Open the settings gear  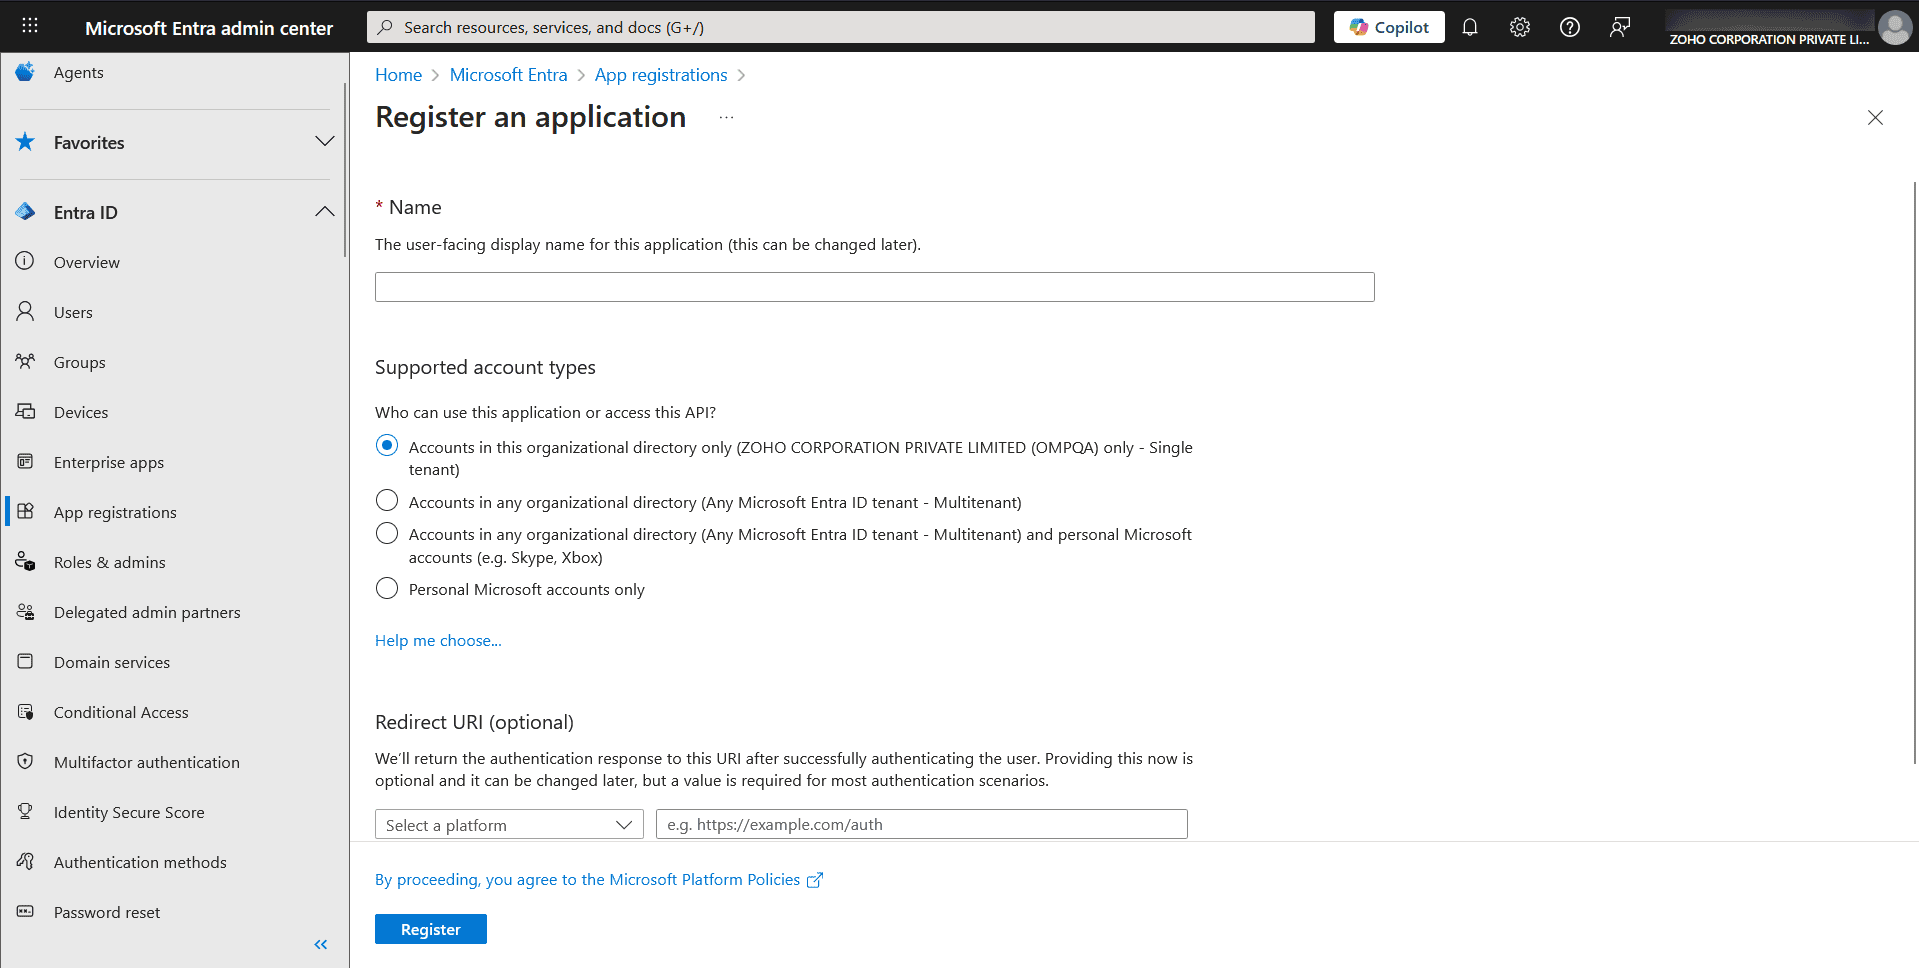1519,27
